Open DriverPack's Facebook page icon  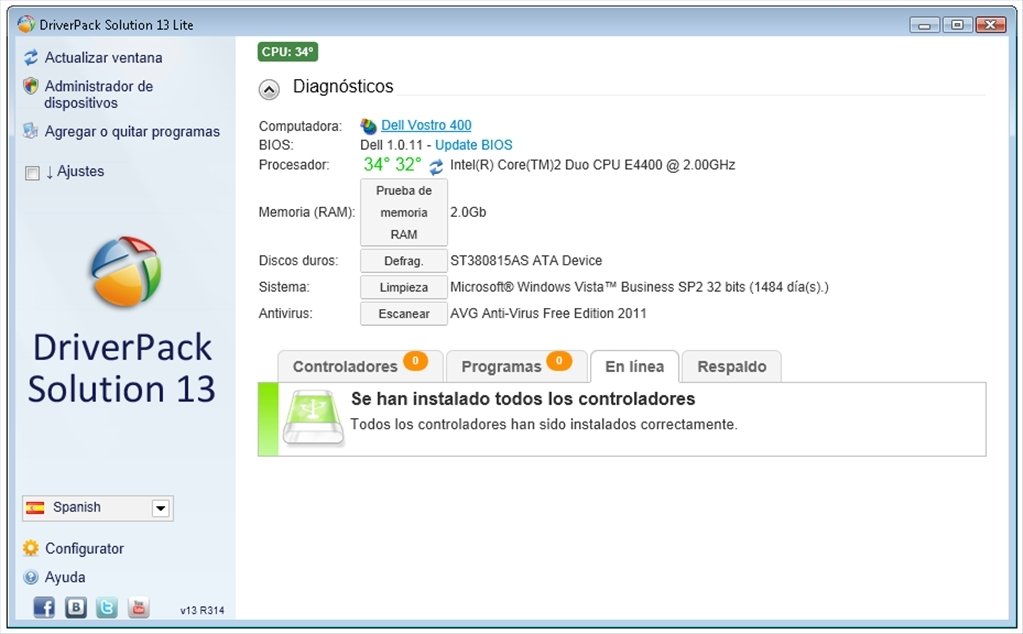(44, 607)
